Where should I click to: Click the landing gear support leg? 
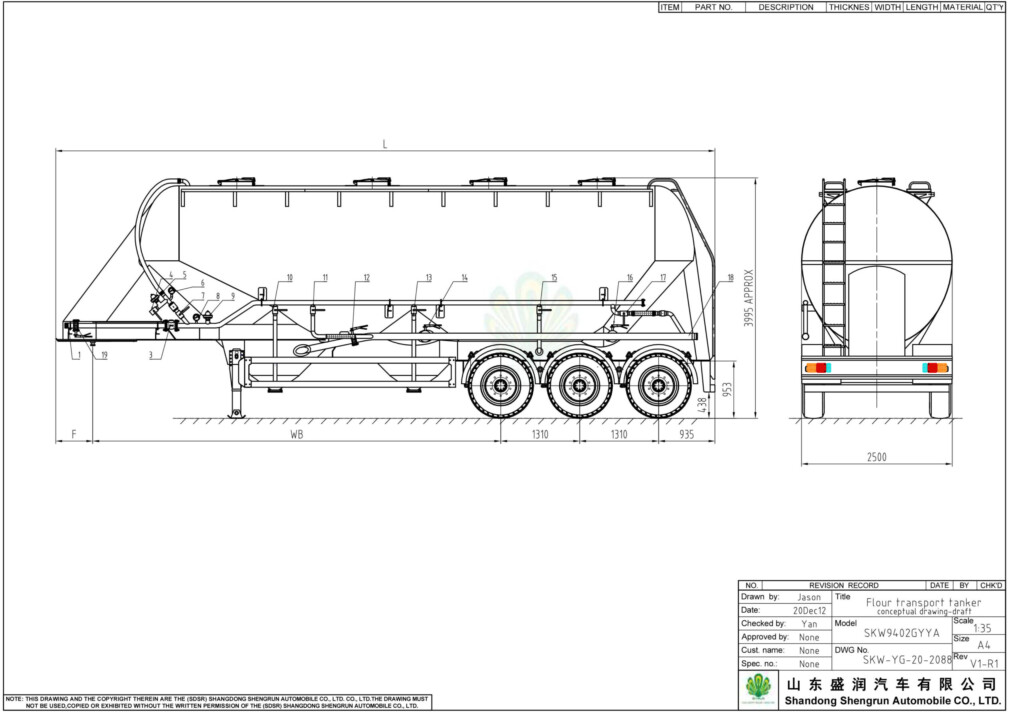(x=237, y=385)
